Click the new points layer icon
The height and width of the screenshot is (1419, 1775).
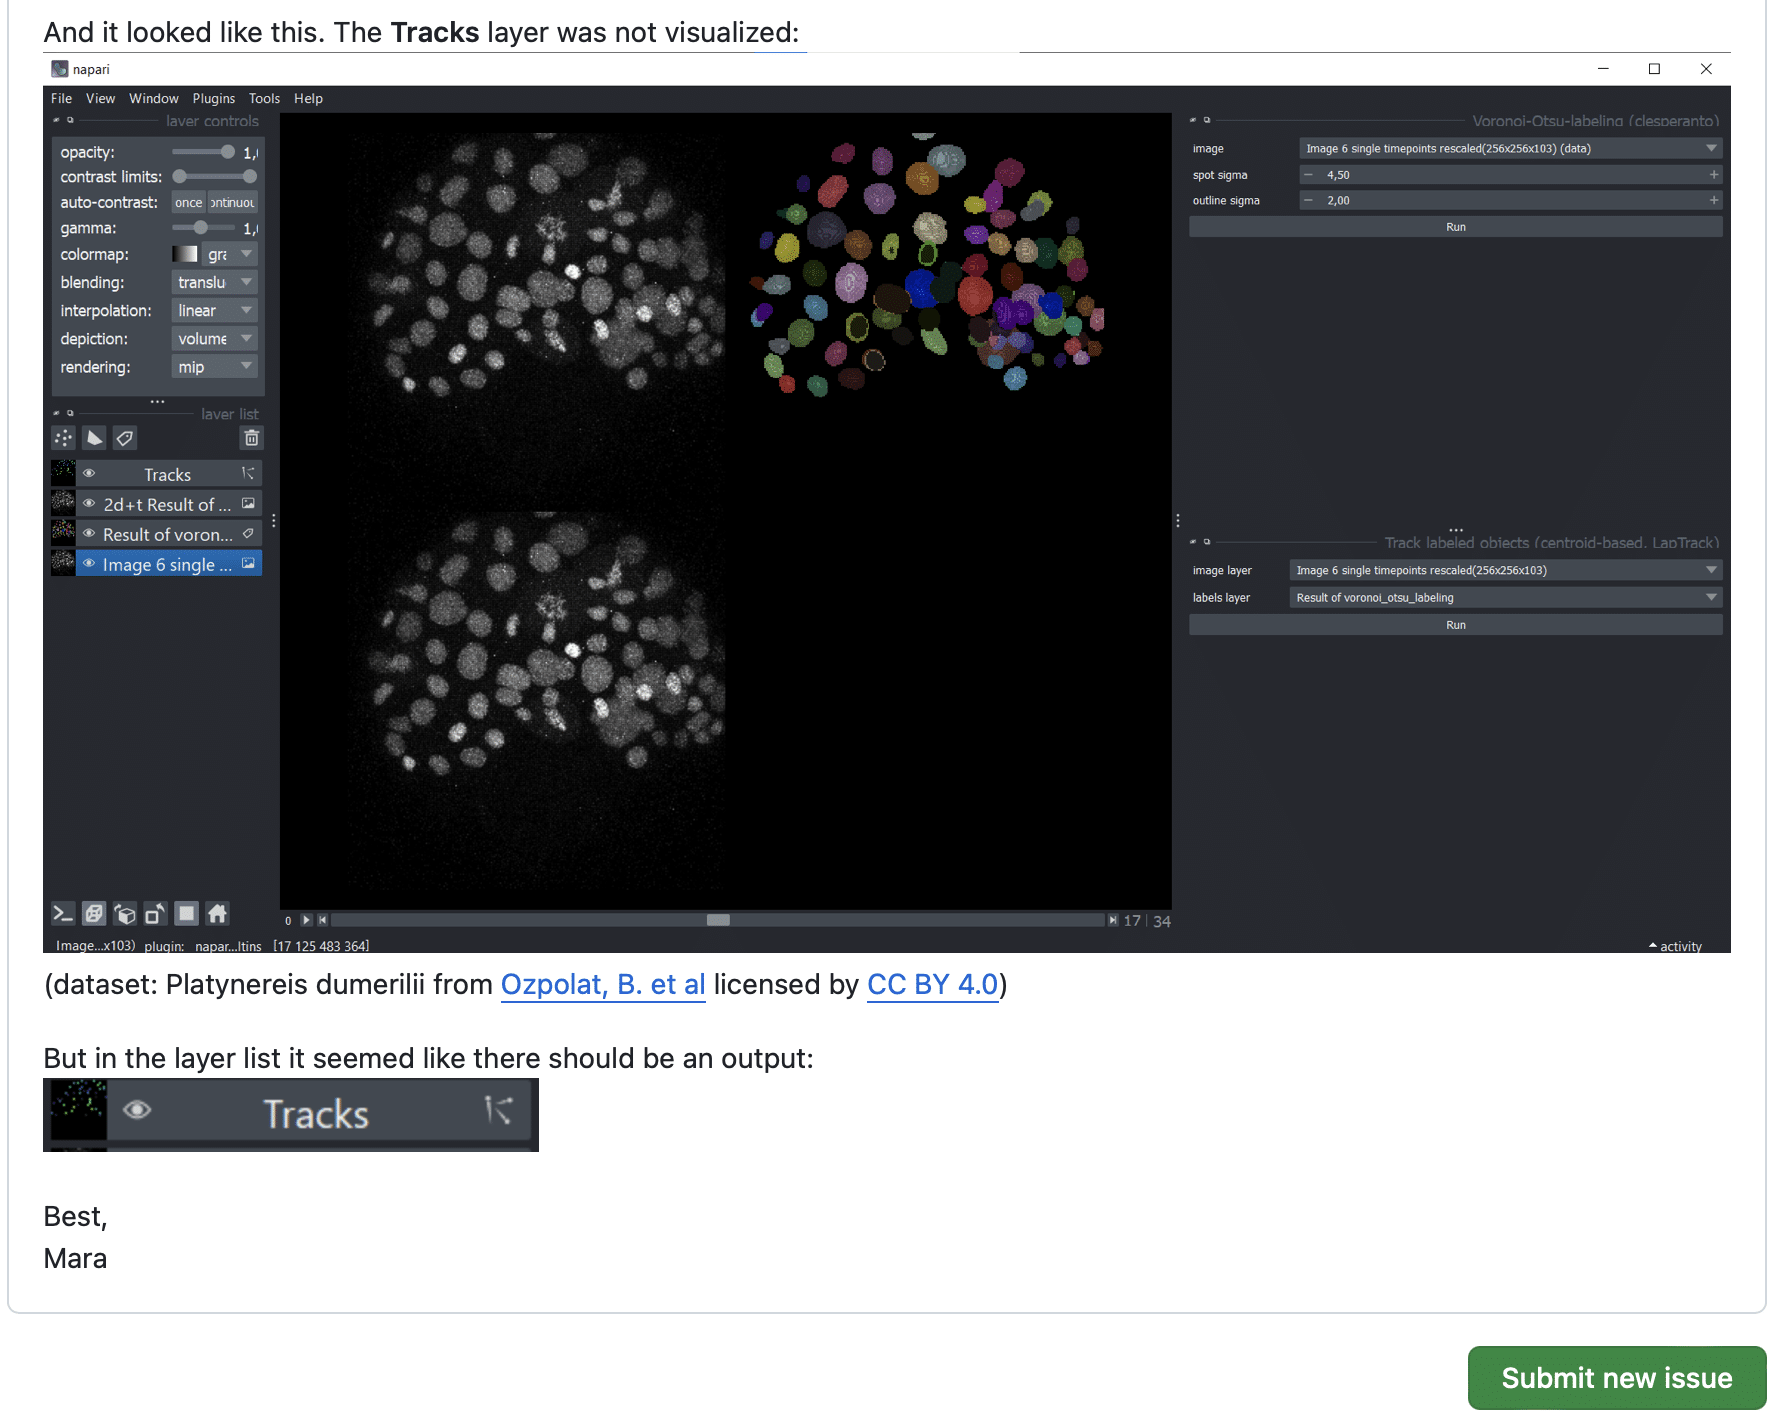click(64, 438)
